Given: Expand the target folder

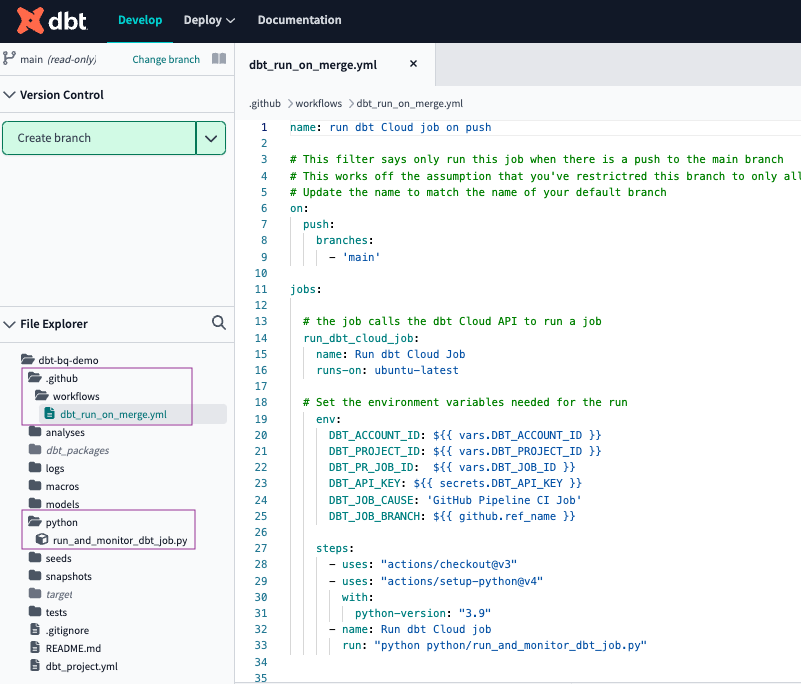Looking at the screenshot, I should pos(51,594).
